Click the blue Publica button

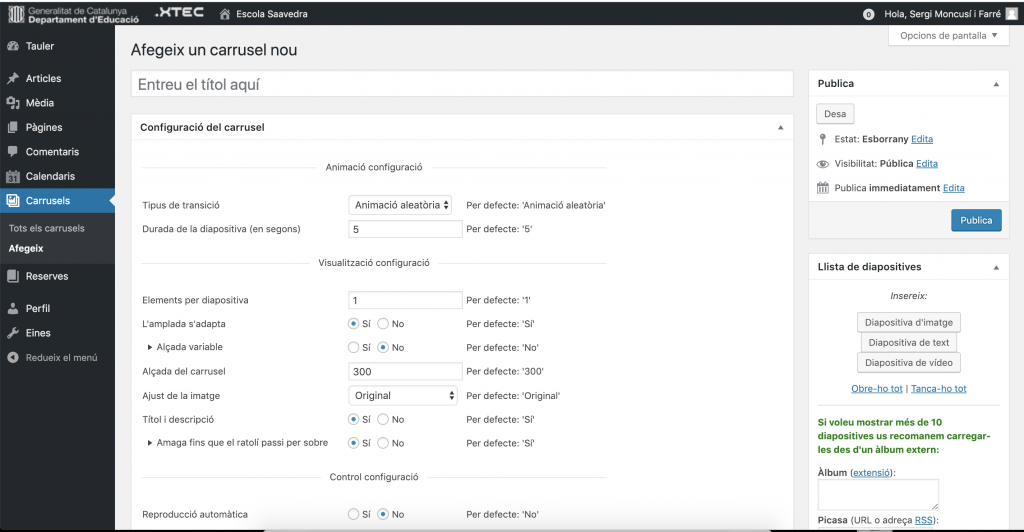[975, 220]
